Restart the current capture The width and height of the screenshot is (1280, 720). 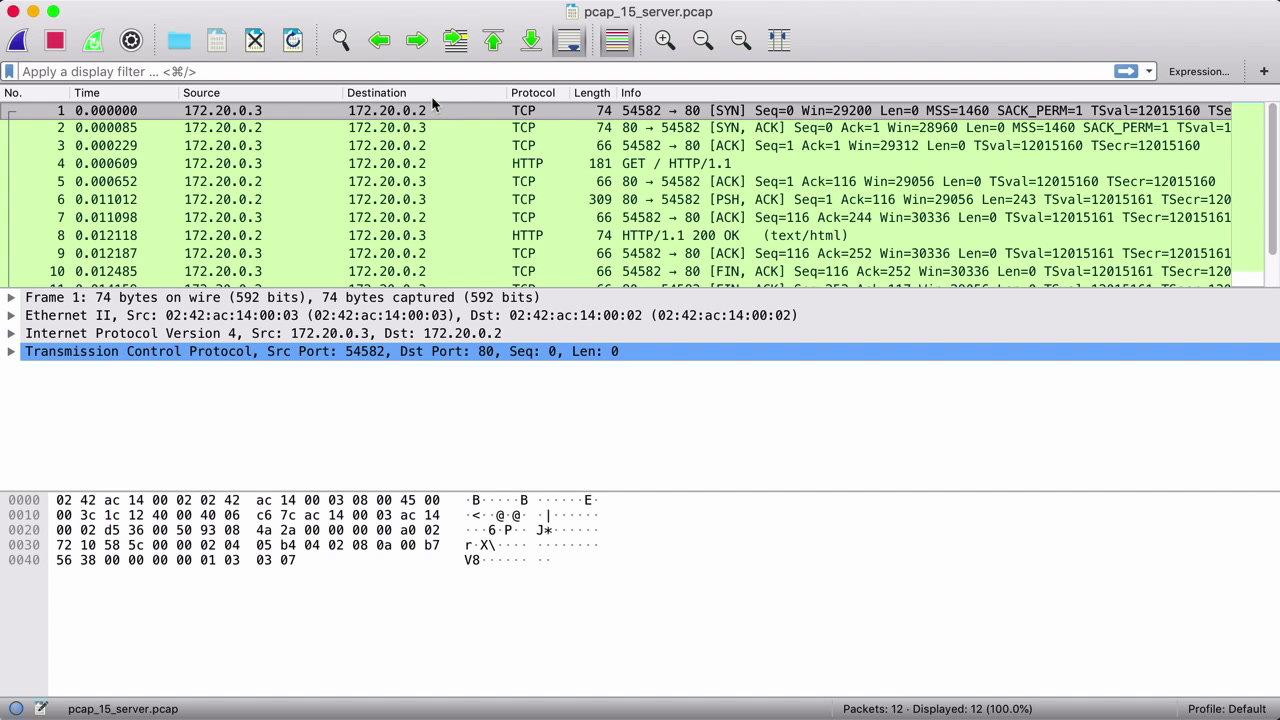point(93,40)
